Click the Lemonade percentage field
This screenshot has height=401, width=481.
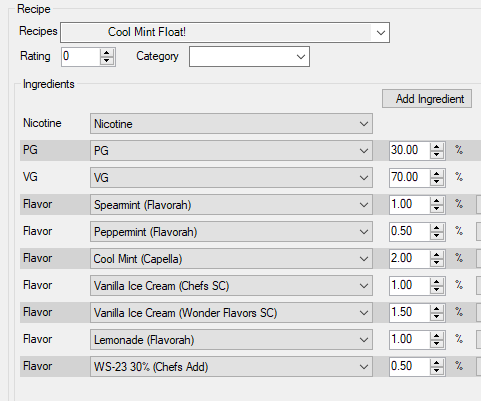(409, 339)
